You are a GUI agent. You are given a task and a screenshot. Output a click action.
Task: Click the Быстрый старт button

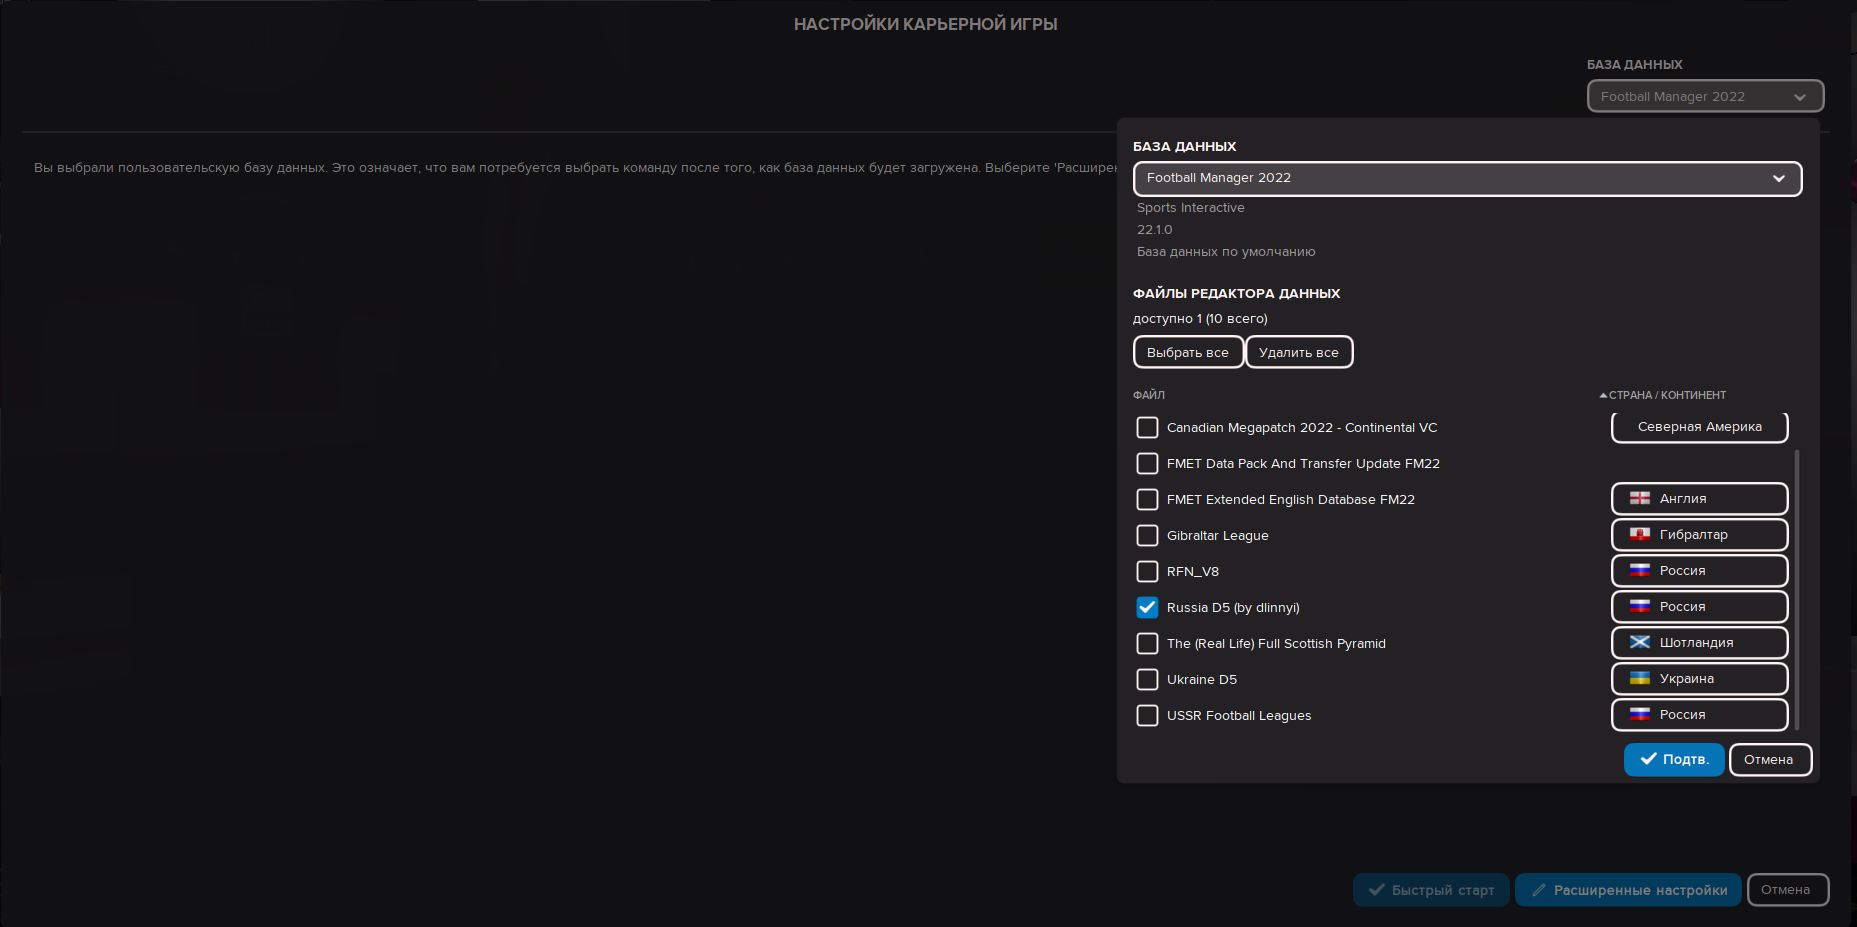[1431, 890]
